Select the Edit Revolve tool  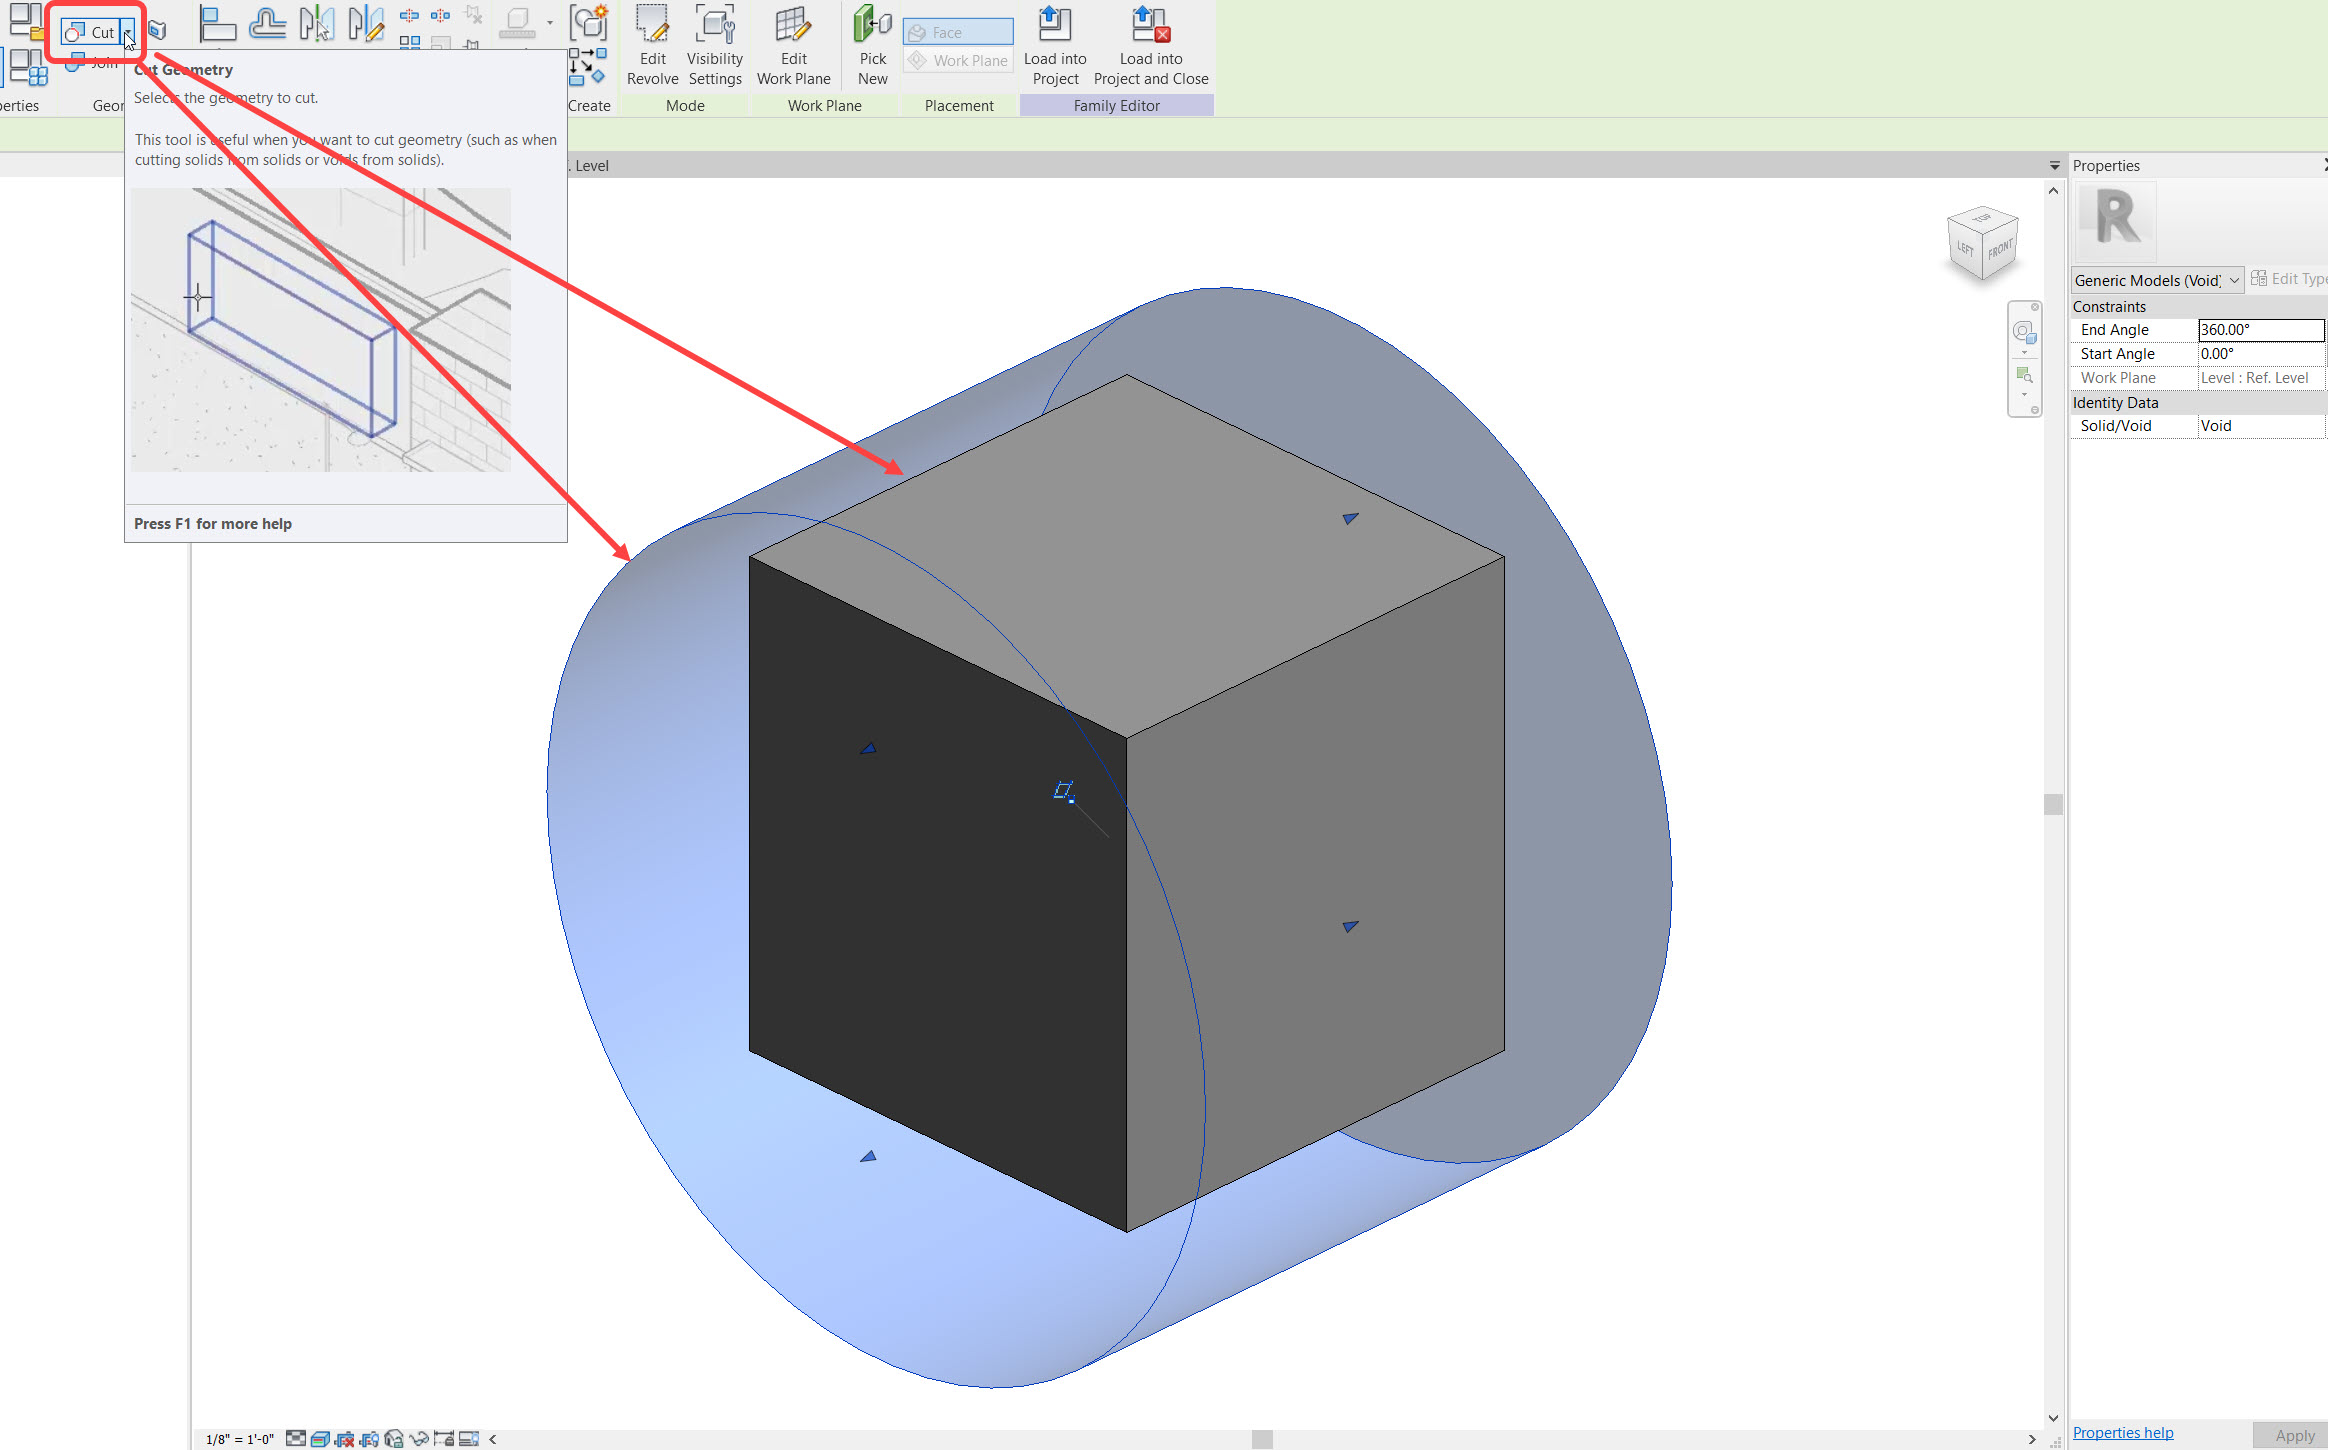point(652,46)
